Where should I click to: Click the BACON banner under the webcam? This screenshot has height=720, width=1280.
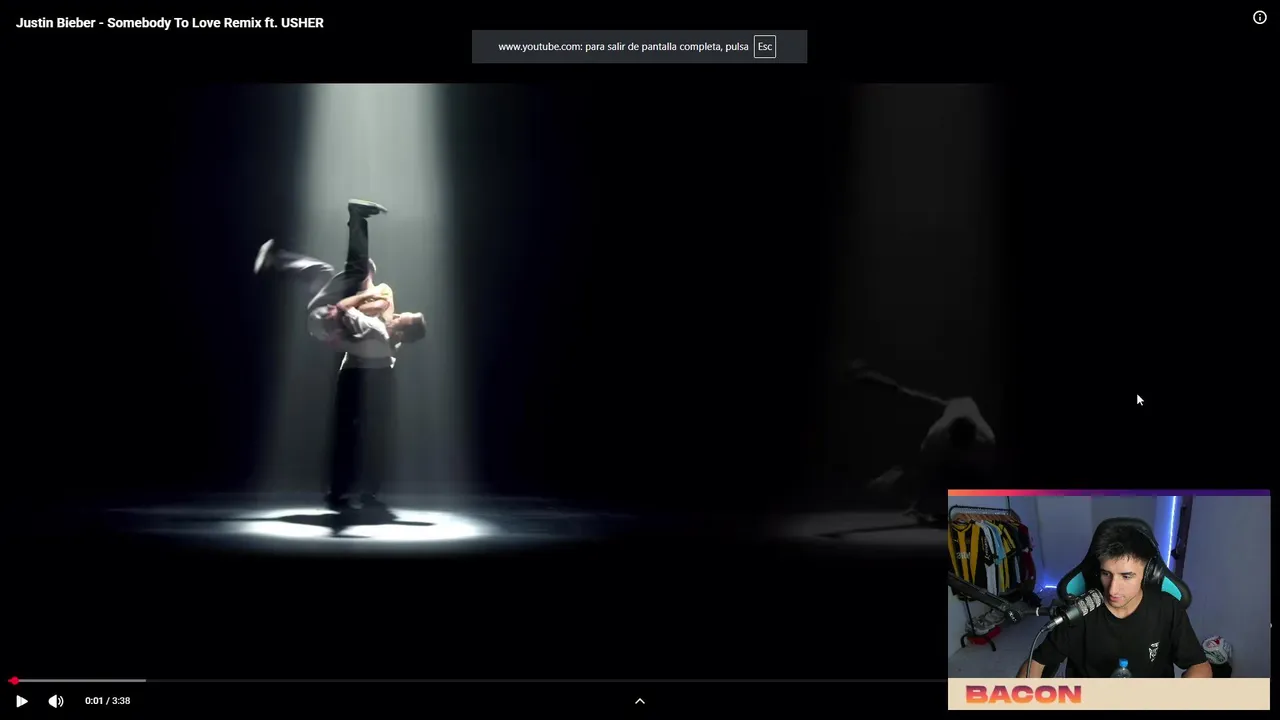[x=1109, y=694]
